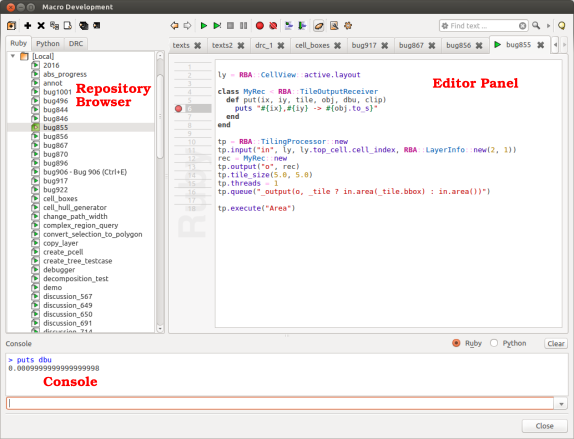Click the Clear console button
The height and width of the screenshot is (439, 574).
556,343
